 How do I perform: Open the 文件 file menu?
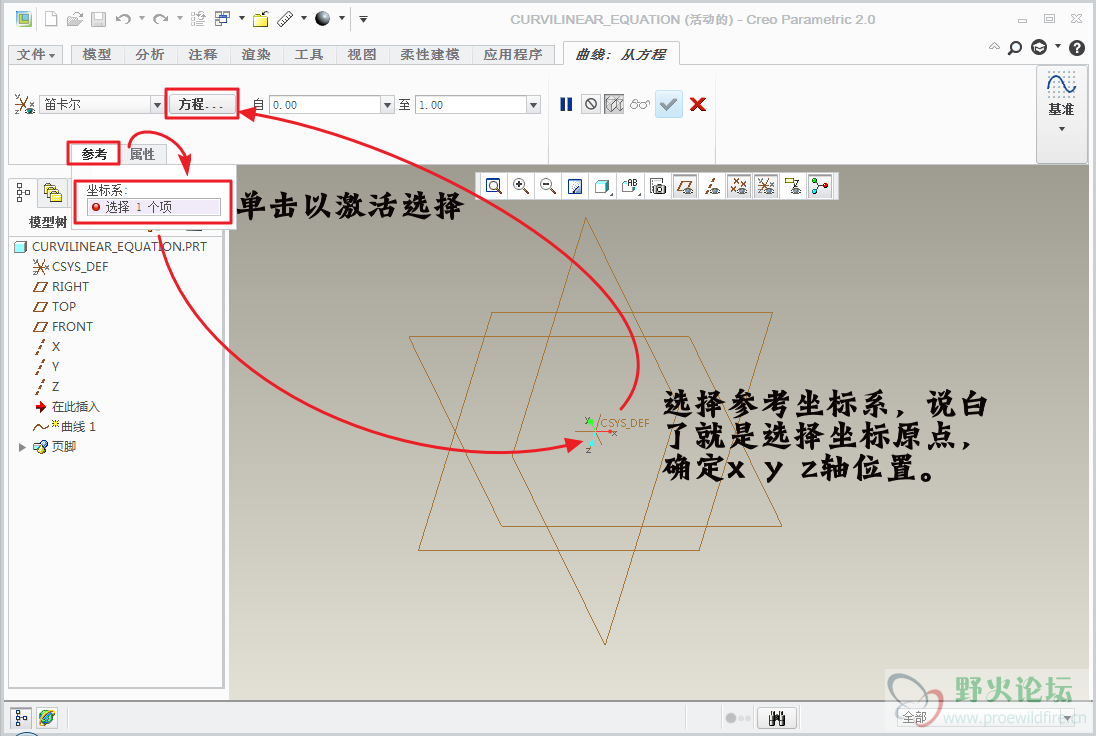click(x=37, y=55)
